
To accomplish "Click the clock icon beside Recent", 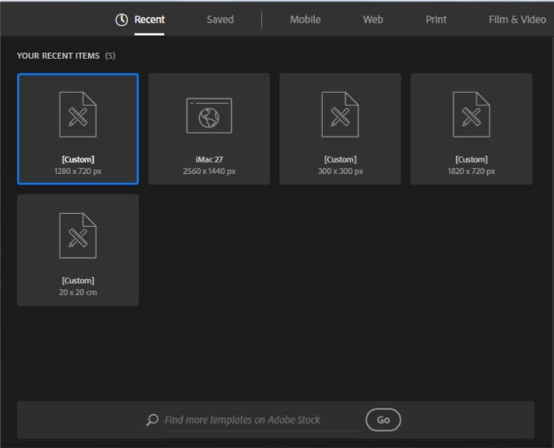I will pyautogui.click(x=122, y=20).
